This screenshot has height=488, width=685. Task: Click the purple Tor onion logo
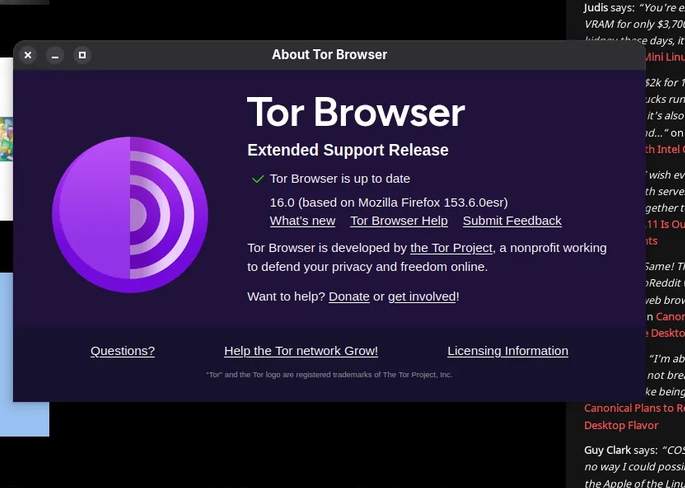click(130, 215)
